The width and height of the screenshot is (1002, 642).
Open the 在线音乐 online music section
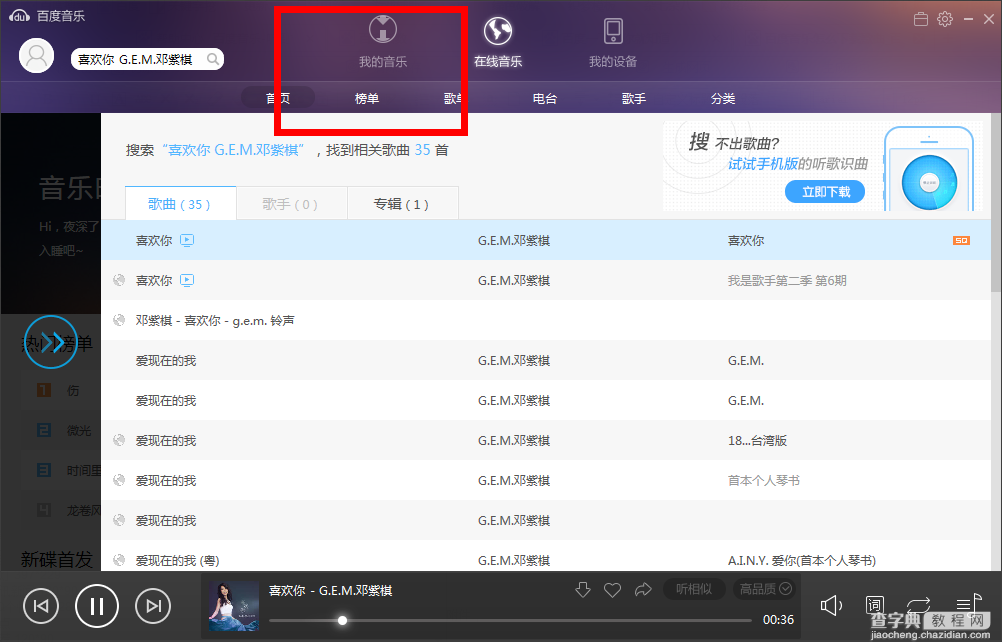click(498, 42)
